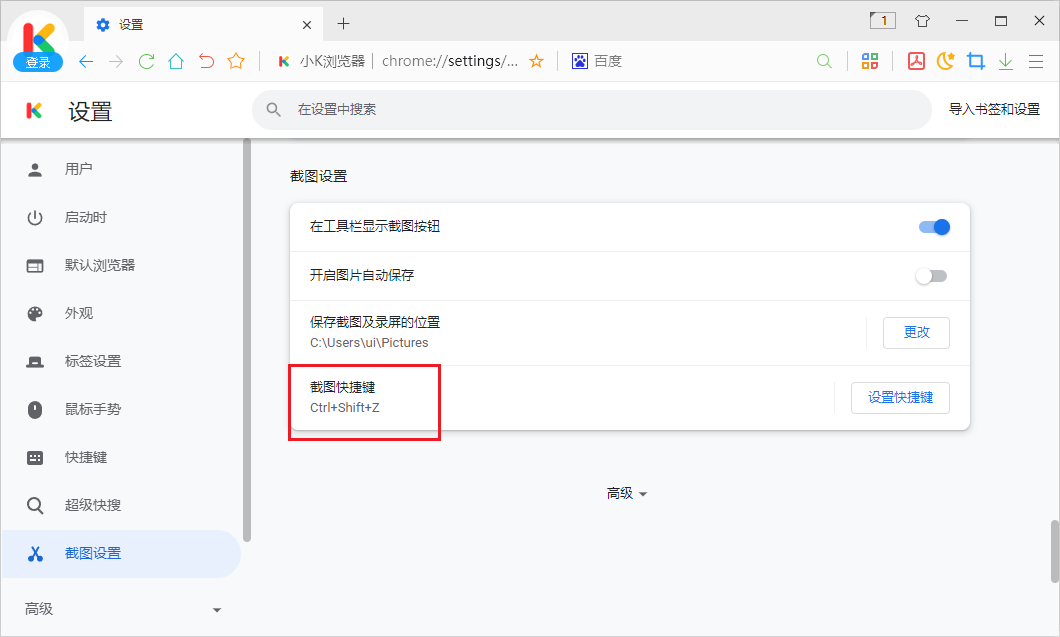Image resolution: width=1060 pixels, height=637 pixels.
Task: Click the main page scrollbar thumb
Action: (x=1055, y=550)
